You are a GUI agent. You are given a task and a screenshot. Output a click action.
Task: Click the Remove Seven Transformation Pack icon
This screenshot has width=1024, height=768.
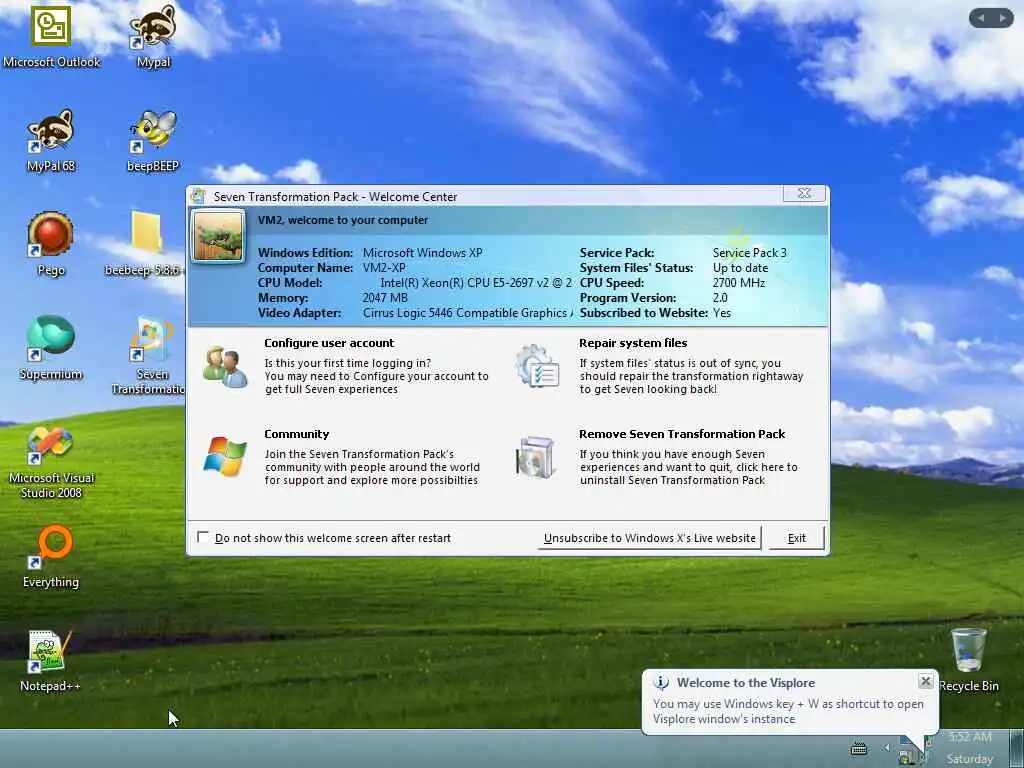[x=536, y=456]
